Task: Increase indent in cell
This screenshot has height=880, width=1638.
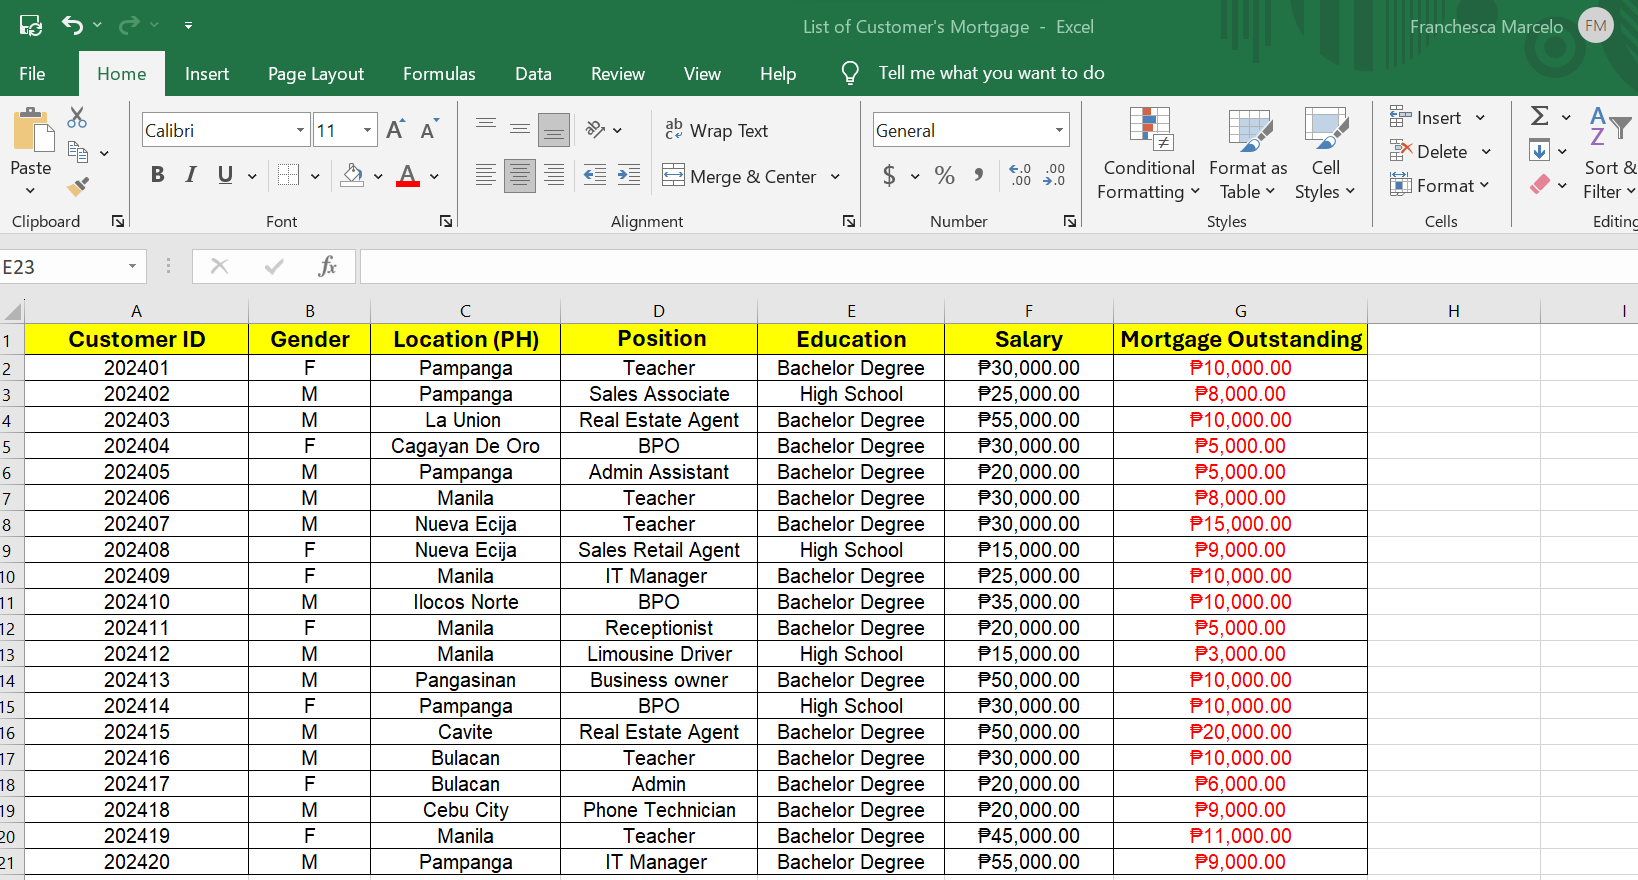Action: [629, 176]
